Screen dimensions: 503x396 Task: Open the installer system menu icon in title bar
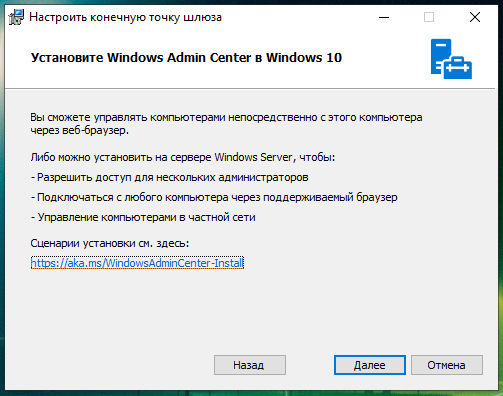[x=16, y=17]
